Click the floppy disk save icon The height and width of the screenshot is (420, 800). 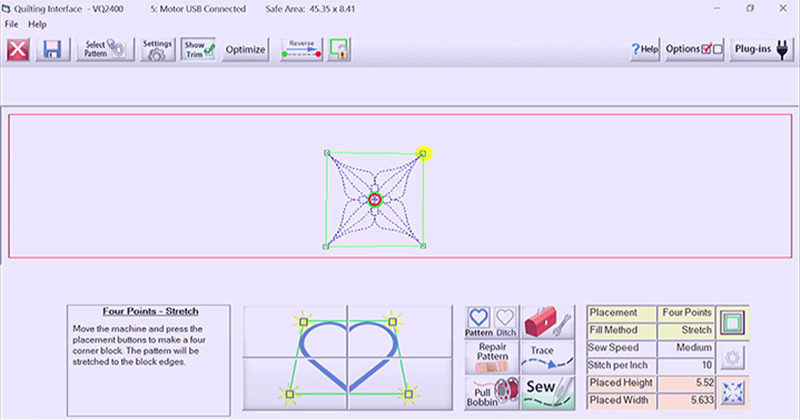coord(53,50)
